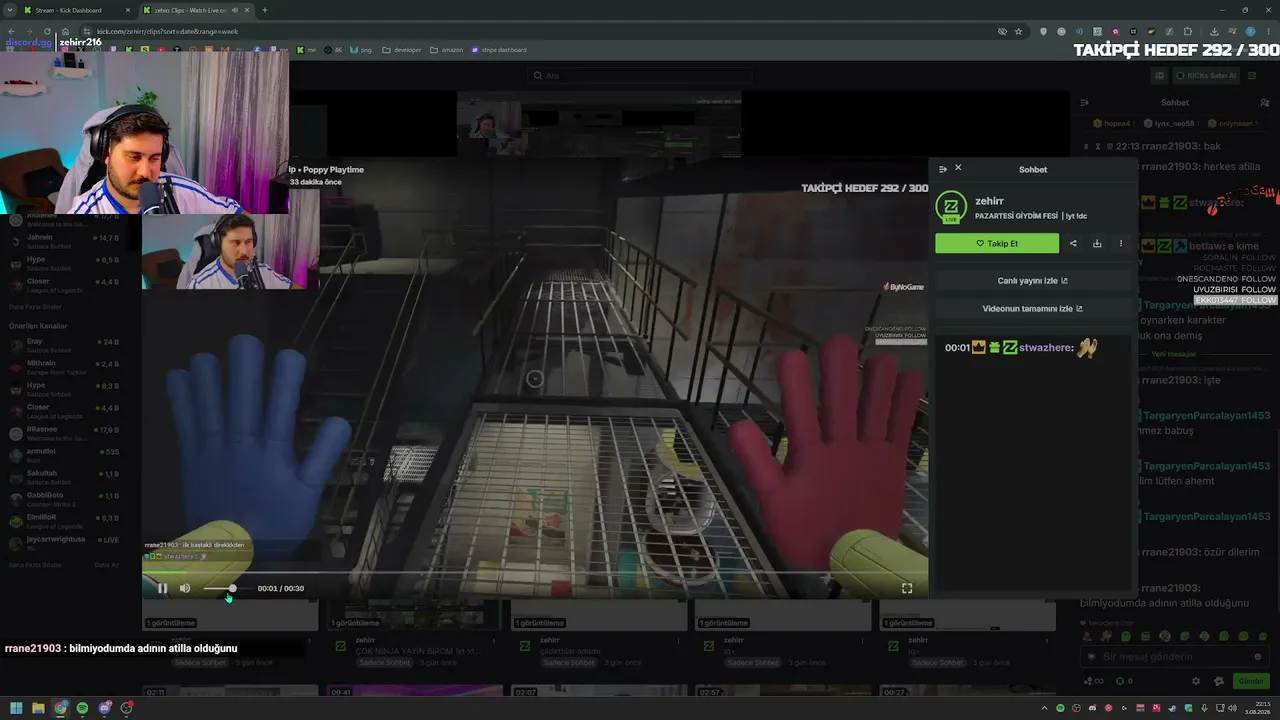Viewport: 1280px width, 720px height.
Task: Open the browser extensions puzzle icon
Action: [1188, 31]
